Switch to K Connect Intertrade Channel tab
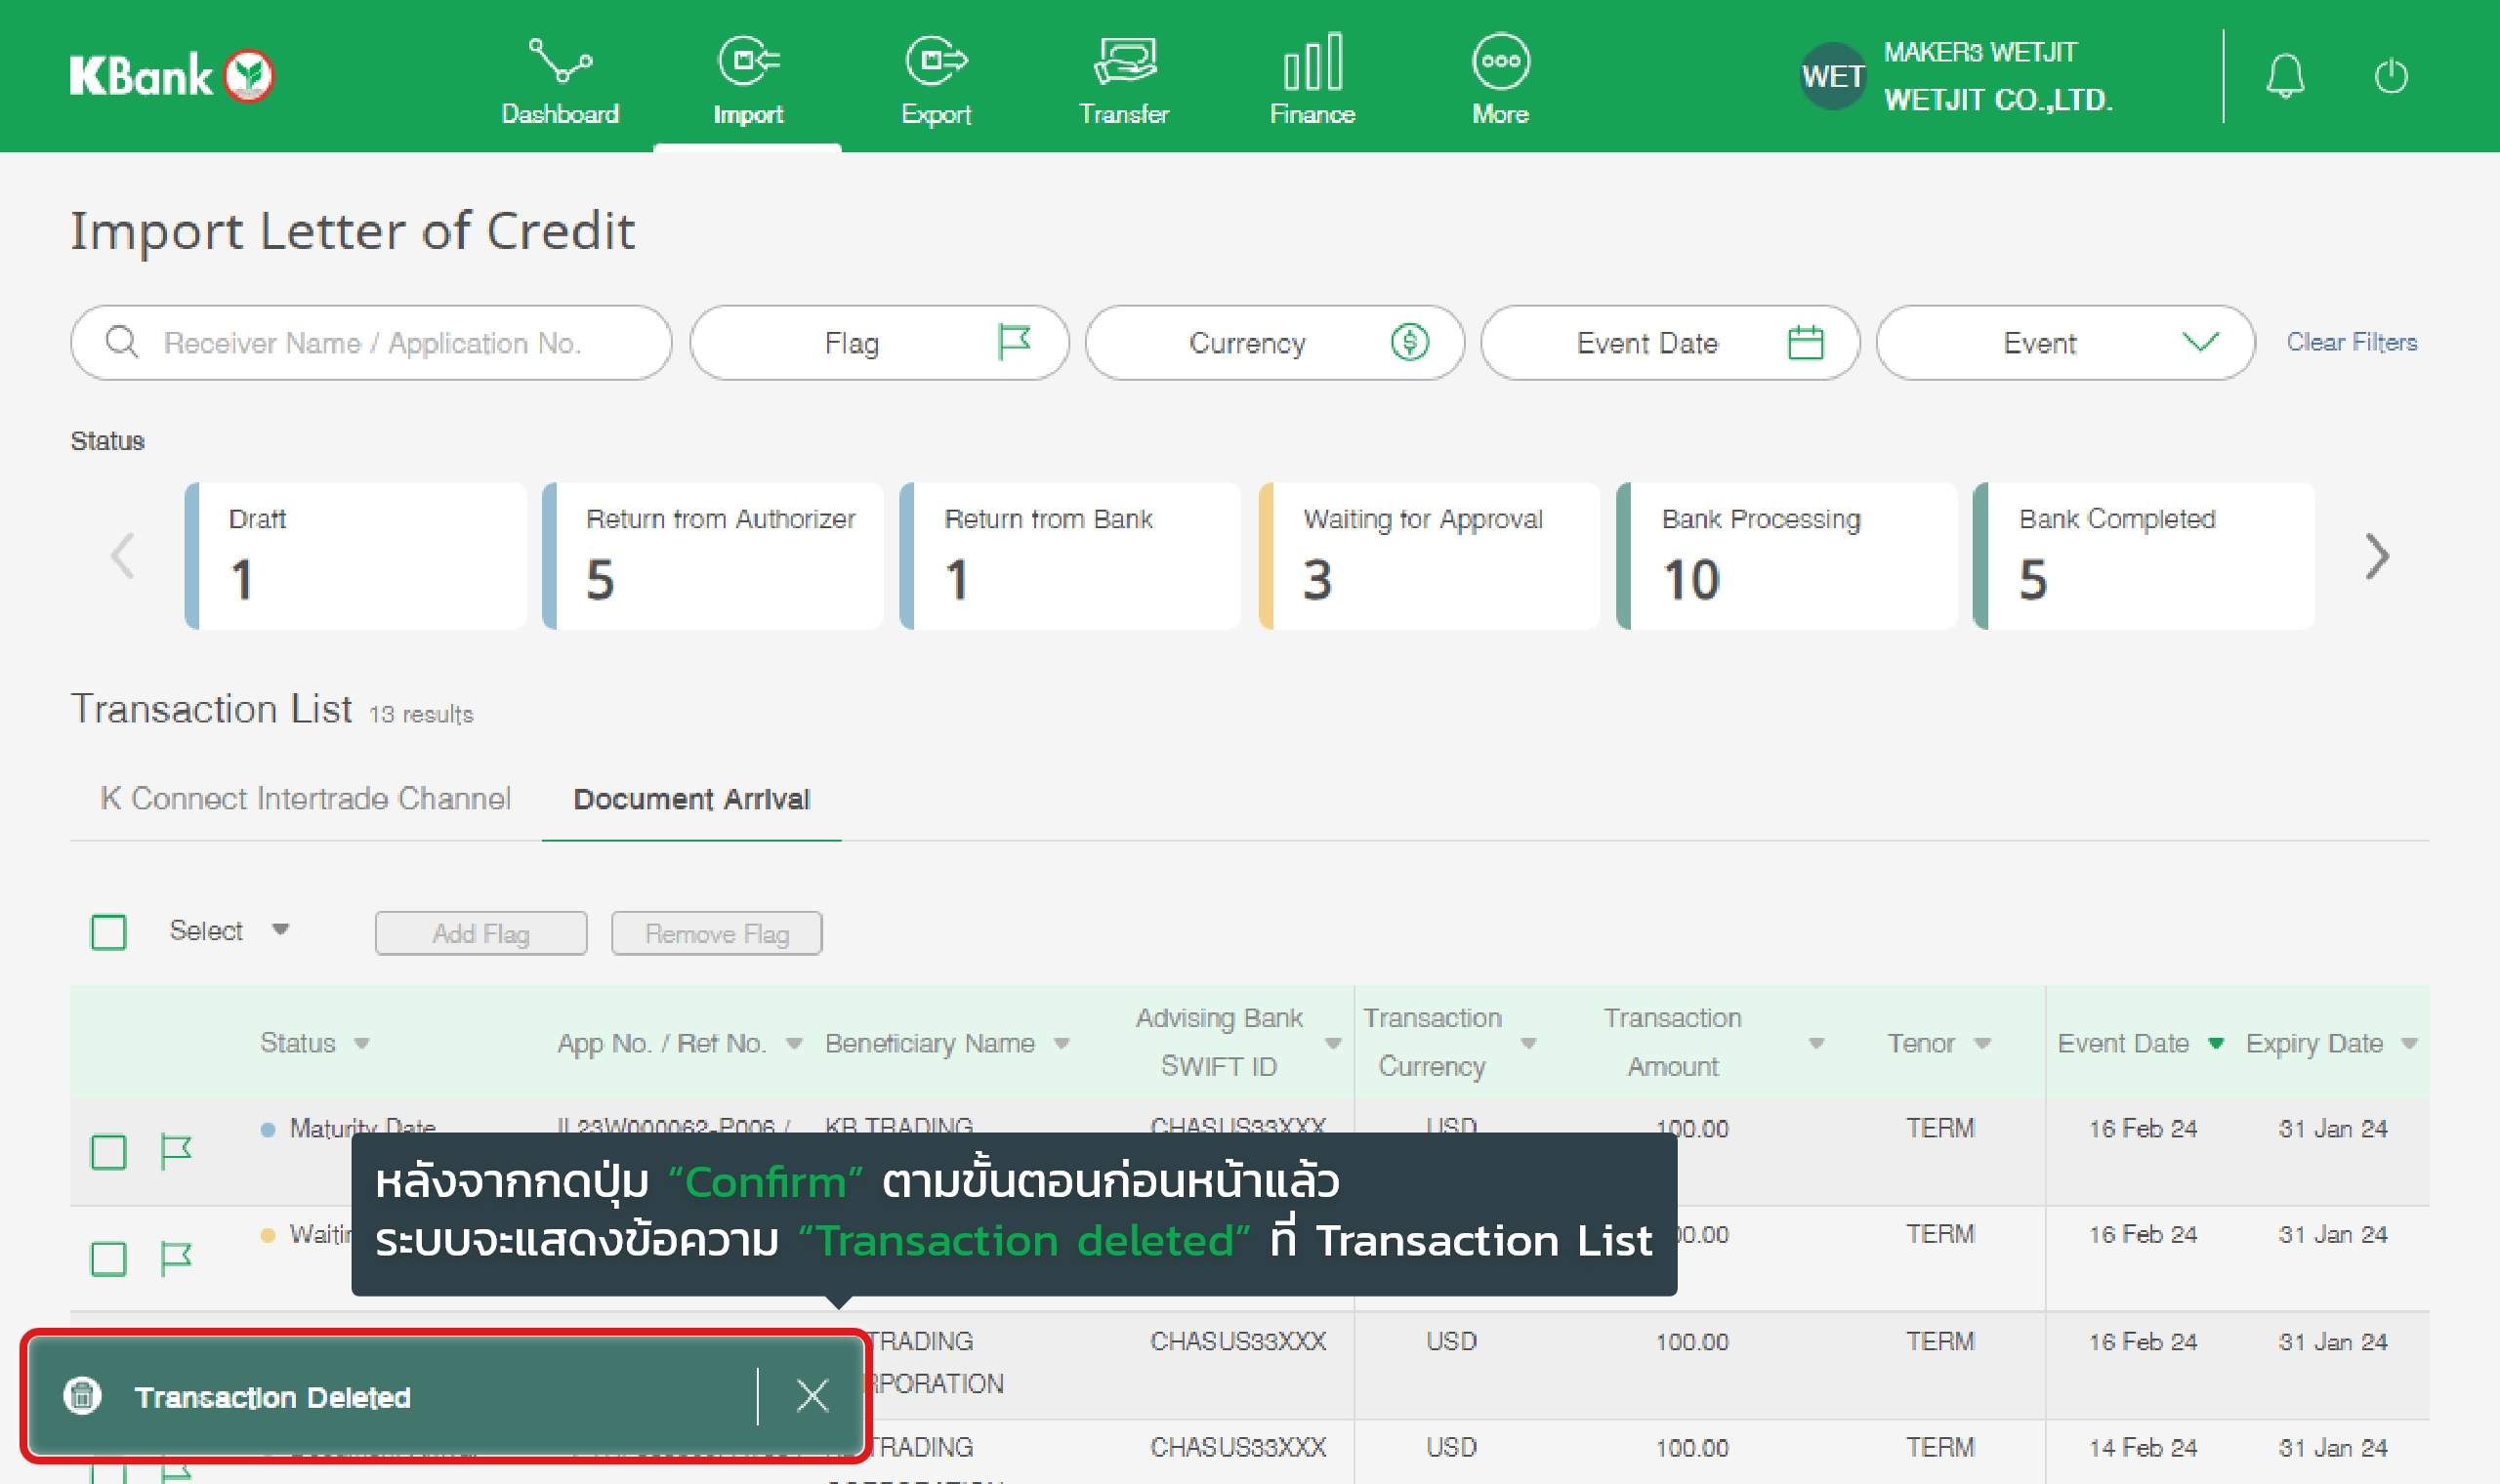 point(305,799)
